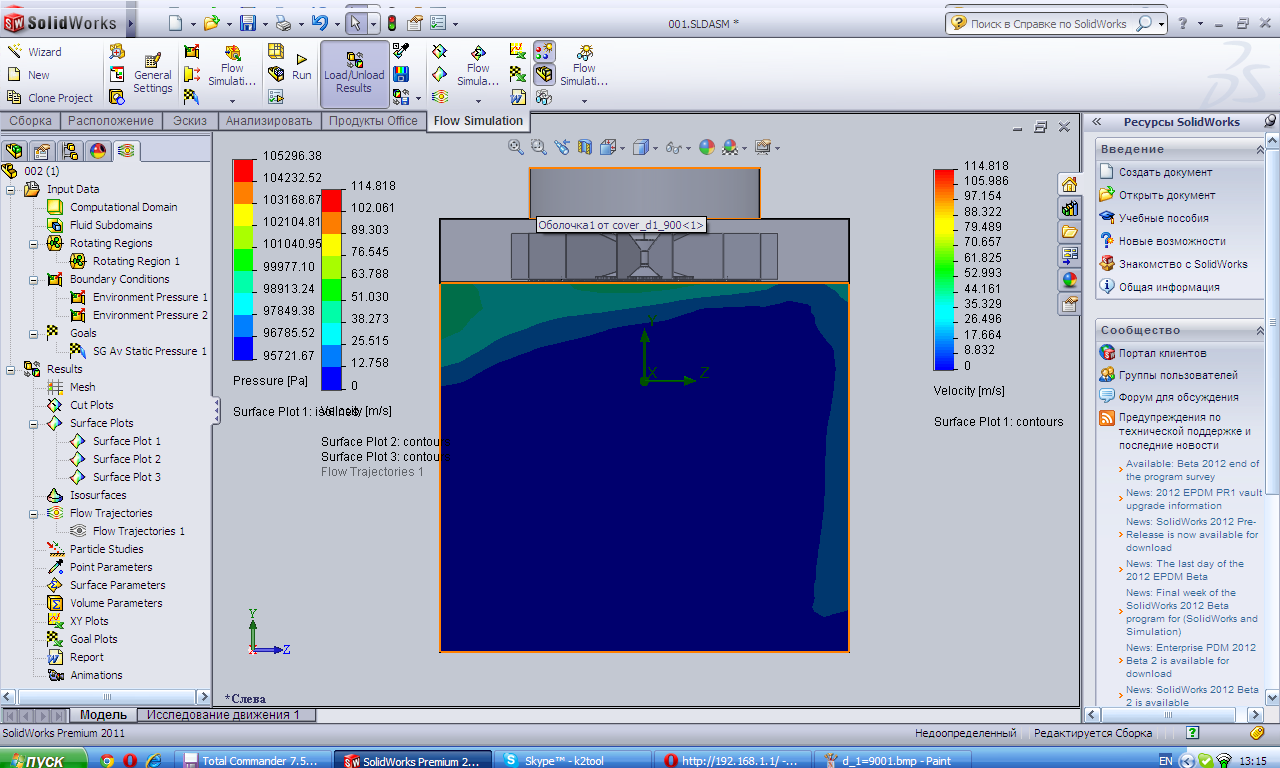Open the Исследование движения 1 tab
The image size is (1280, 768).
click(x=223, y=715)
